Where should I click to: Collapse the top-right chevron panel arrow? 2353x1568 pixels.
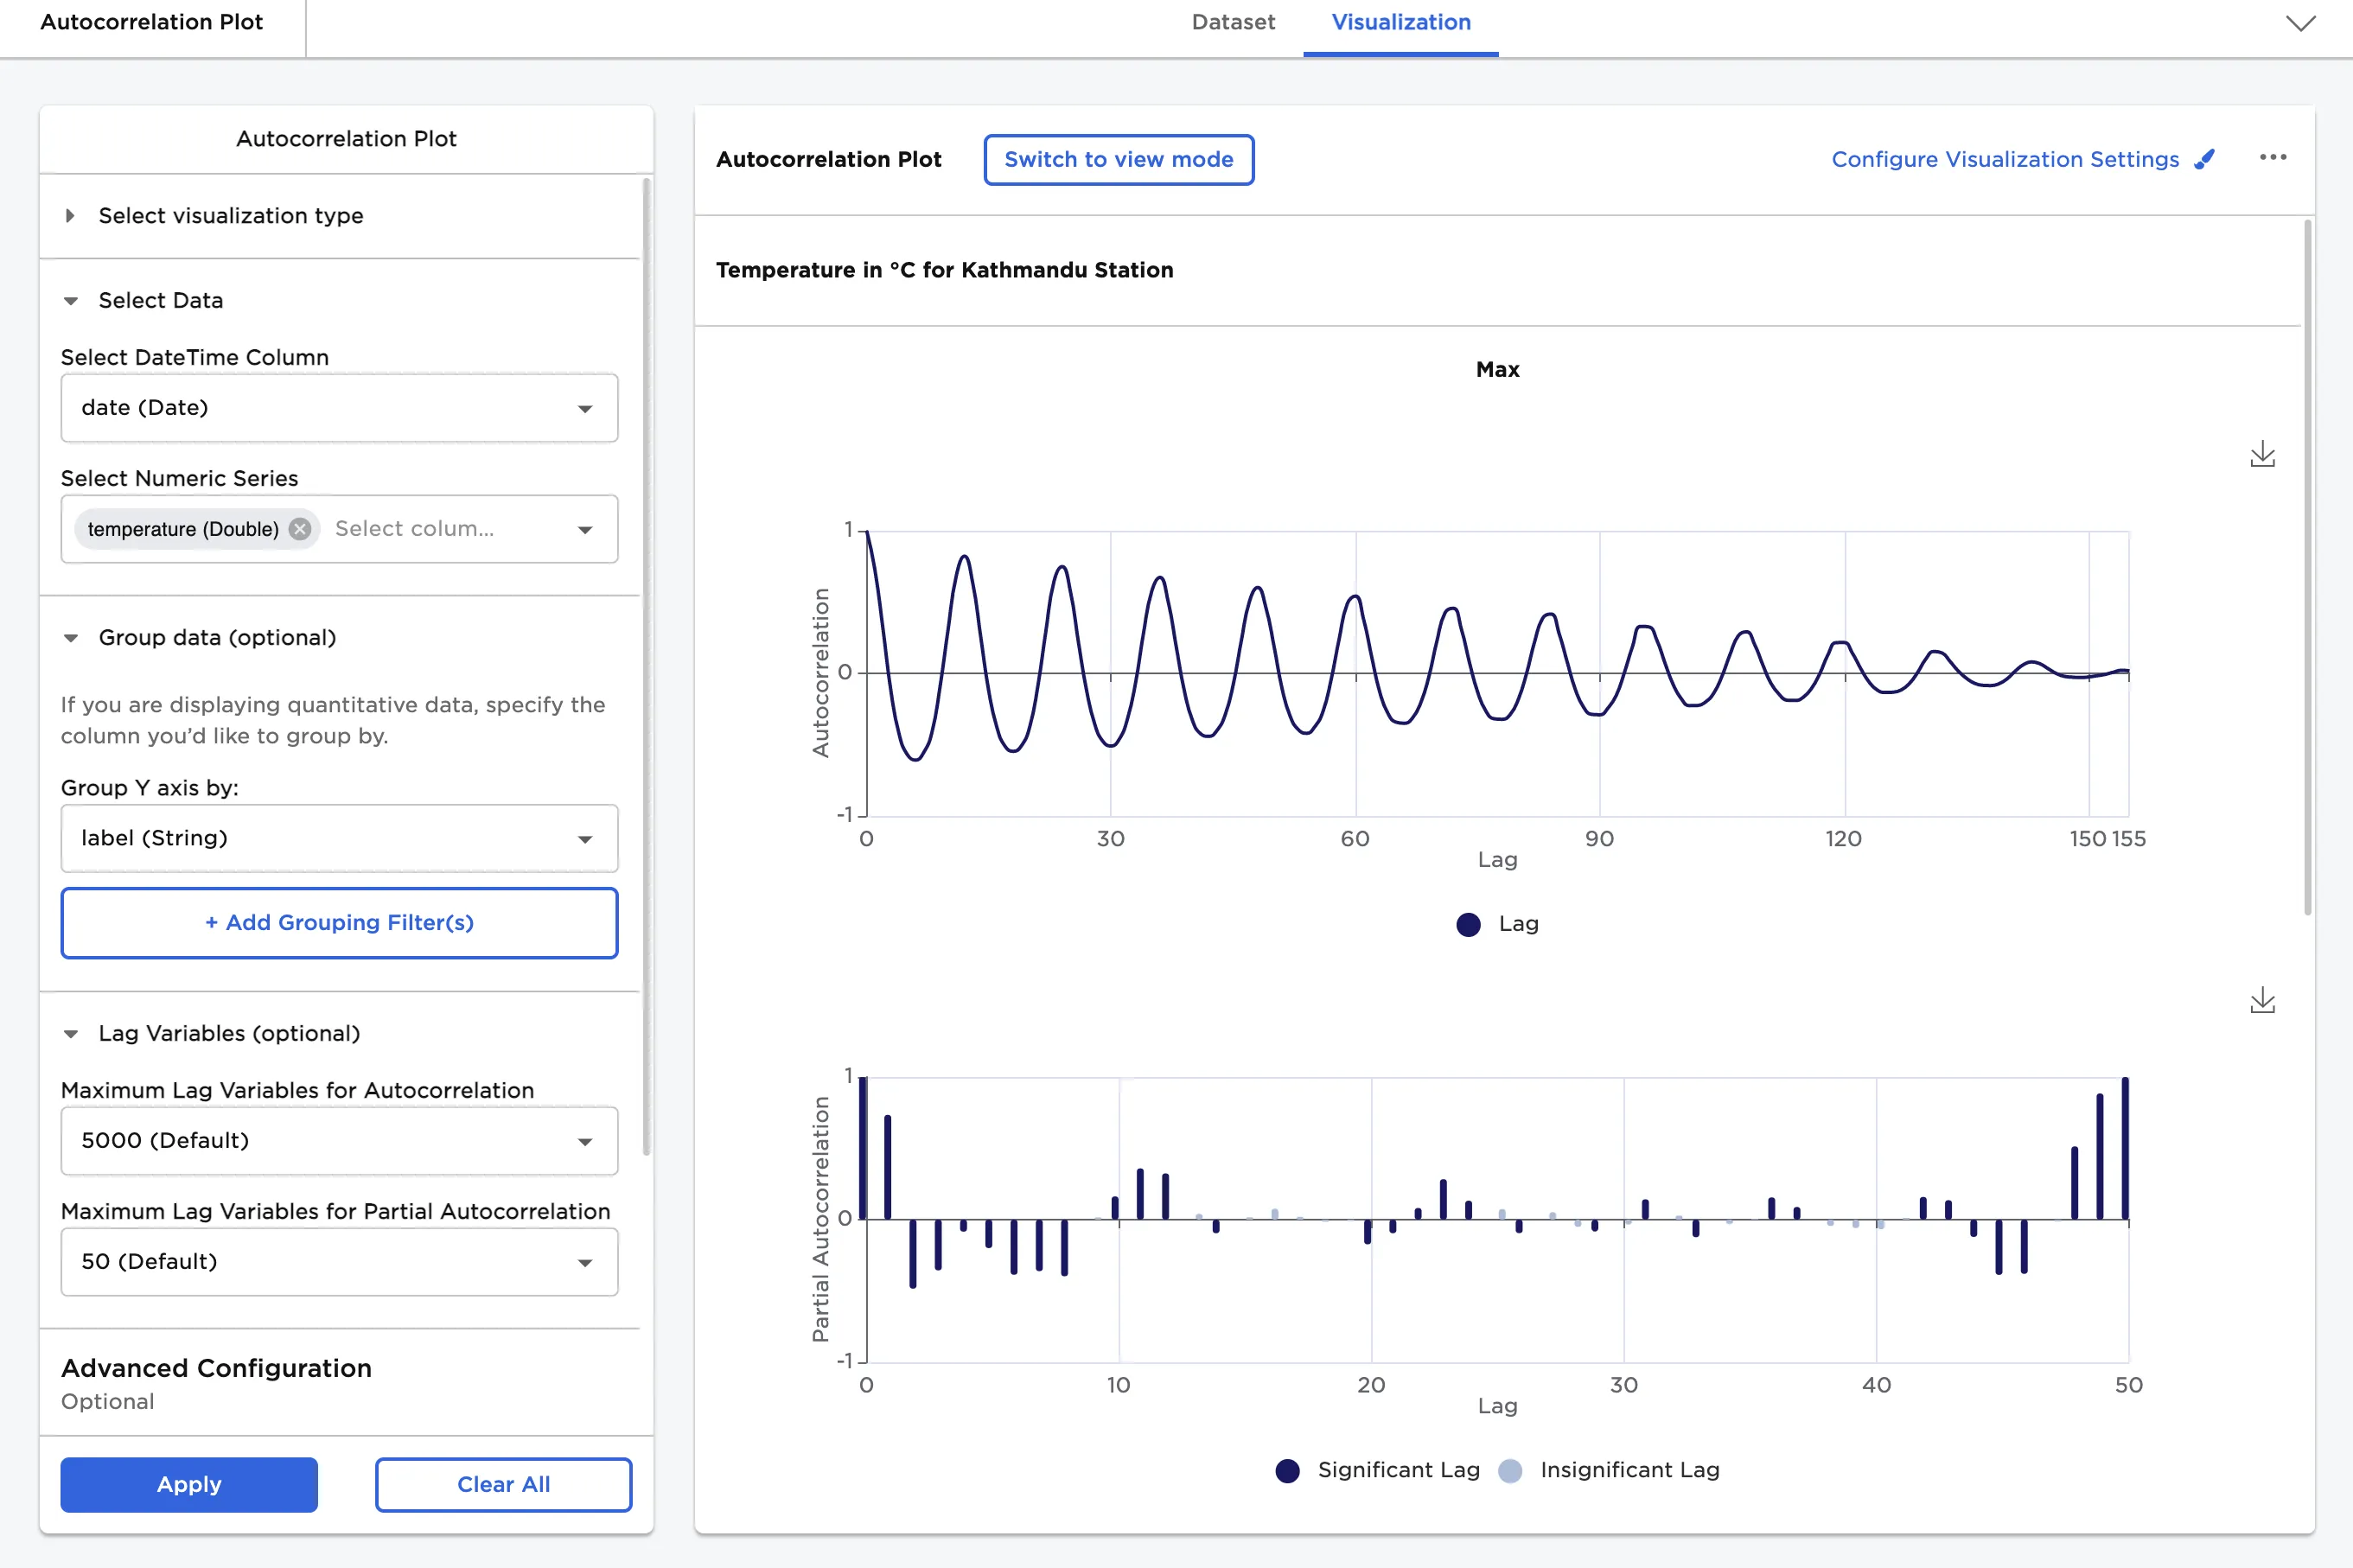[2300, 23]
